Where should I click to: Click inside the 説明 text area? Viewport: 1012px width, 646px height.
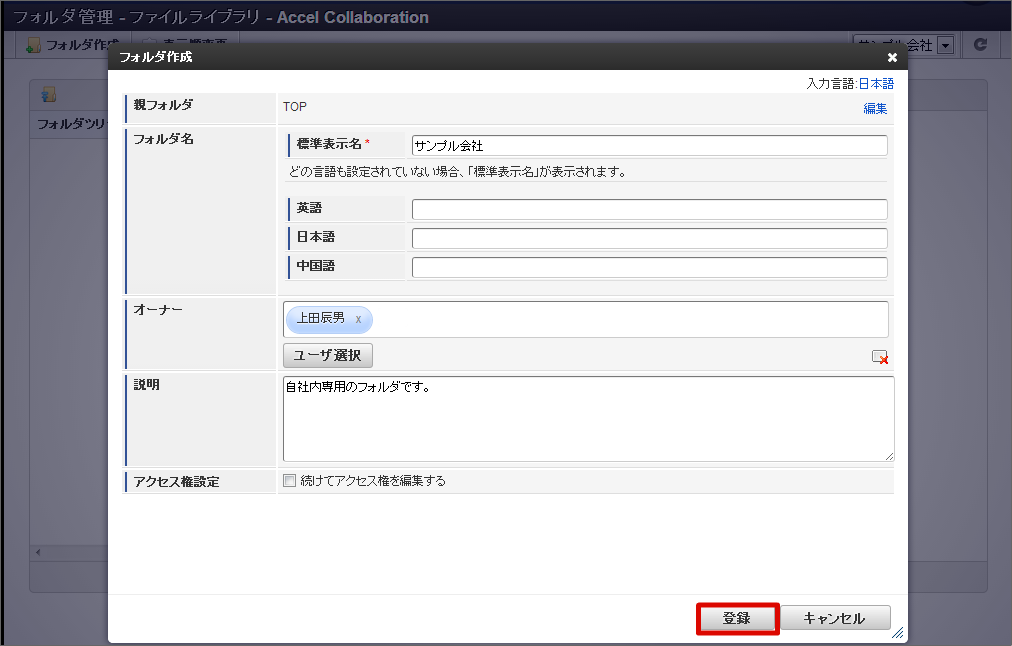pyautogui.click(x=589, y=419)
